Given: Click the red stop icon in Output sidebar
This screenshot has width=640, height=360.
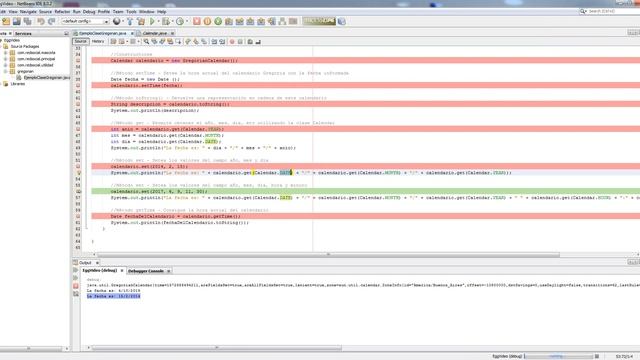Looking at the screenshot, I should point(76,286).
